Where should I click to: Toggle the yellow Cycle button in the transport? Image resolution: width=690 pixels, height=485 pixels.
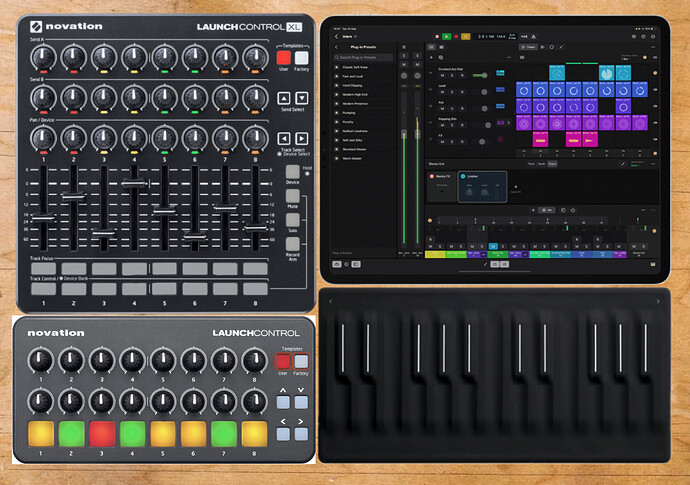click(466, 37)
